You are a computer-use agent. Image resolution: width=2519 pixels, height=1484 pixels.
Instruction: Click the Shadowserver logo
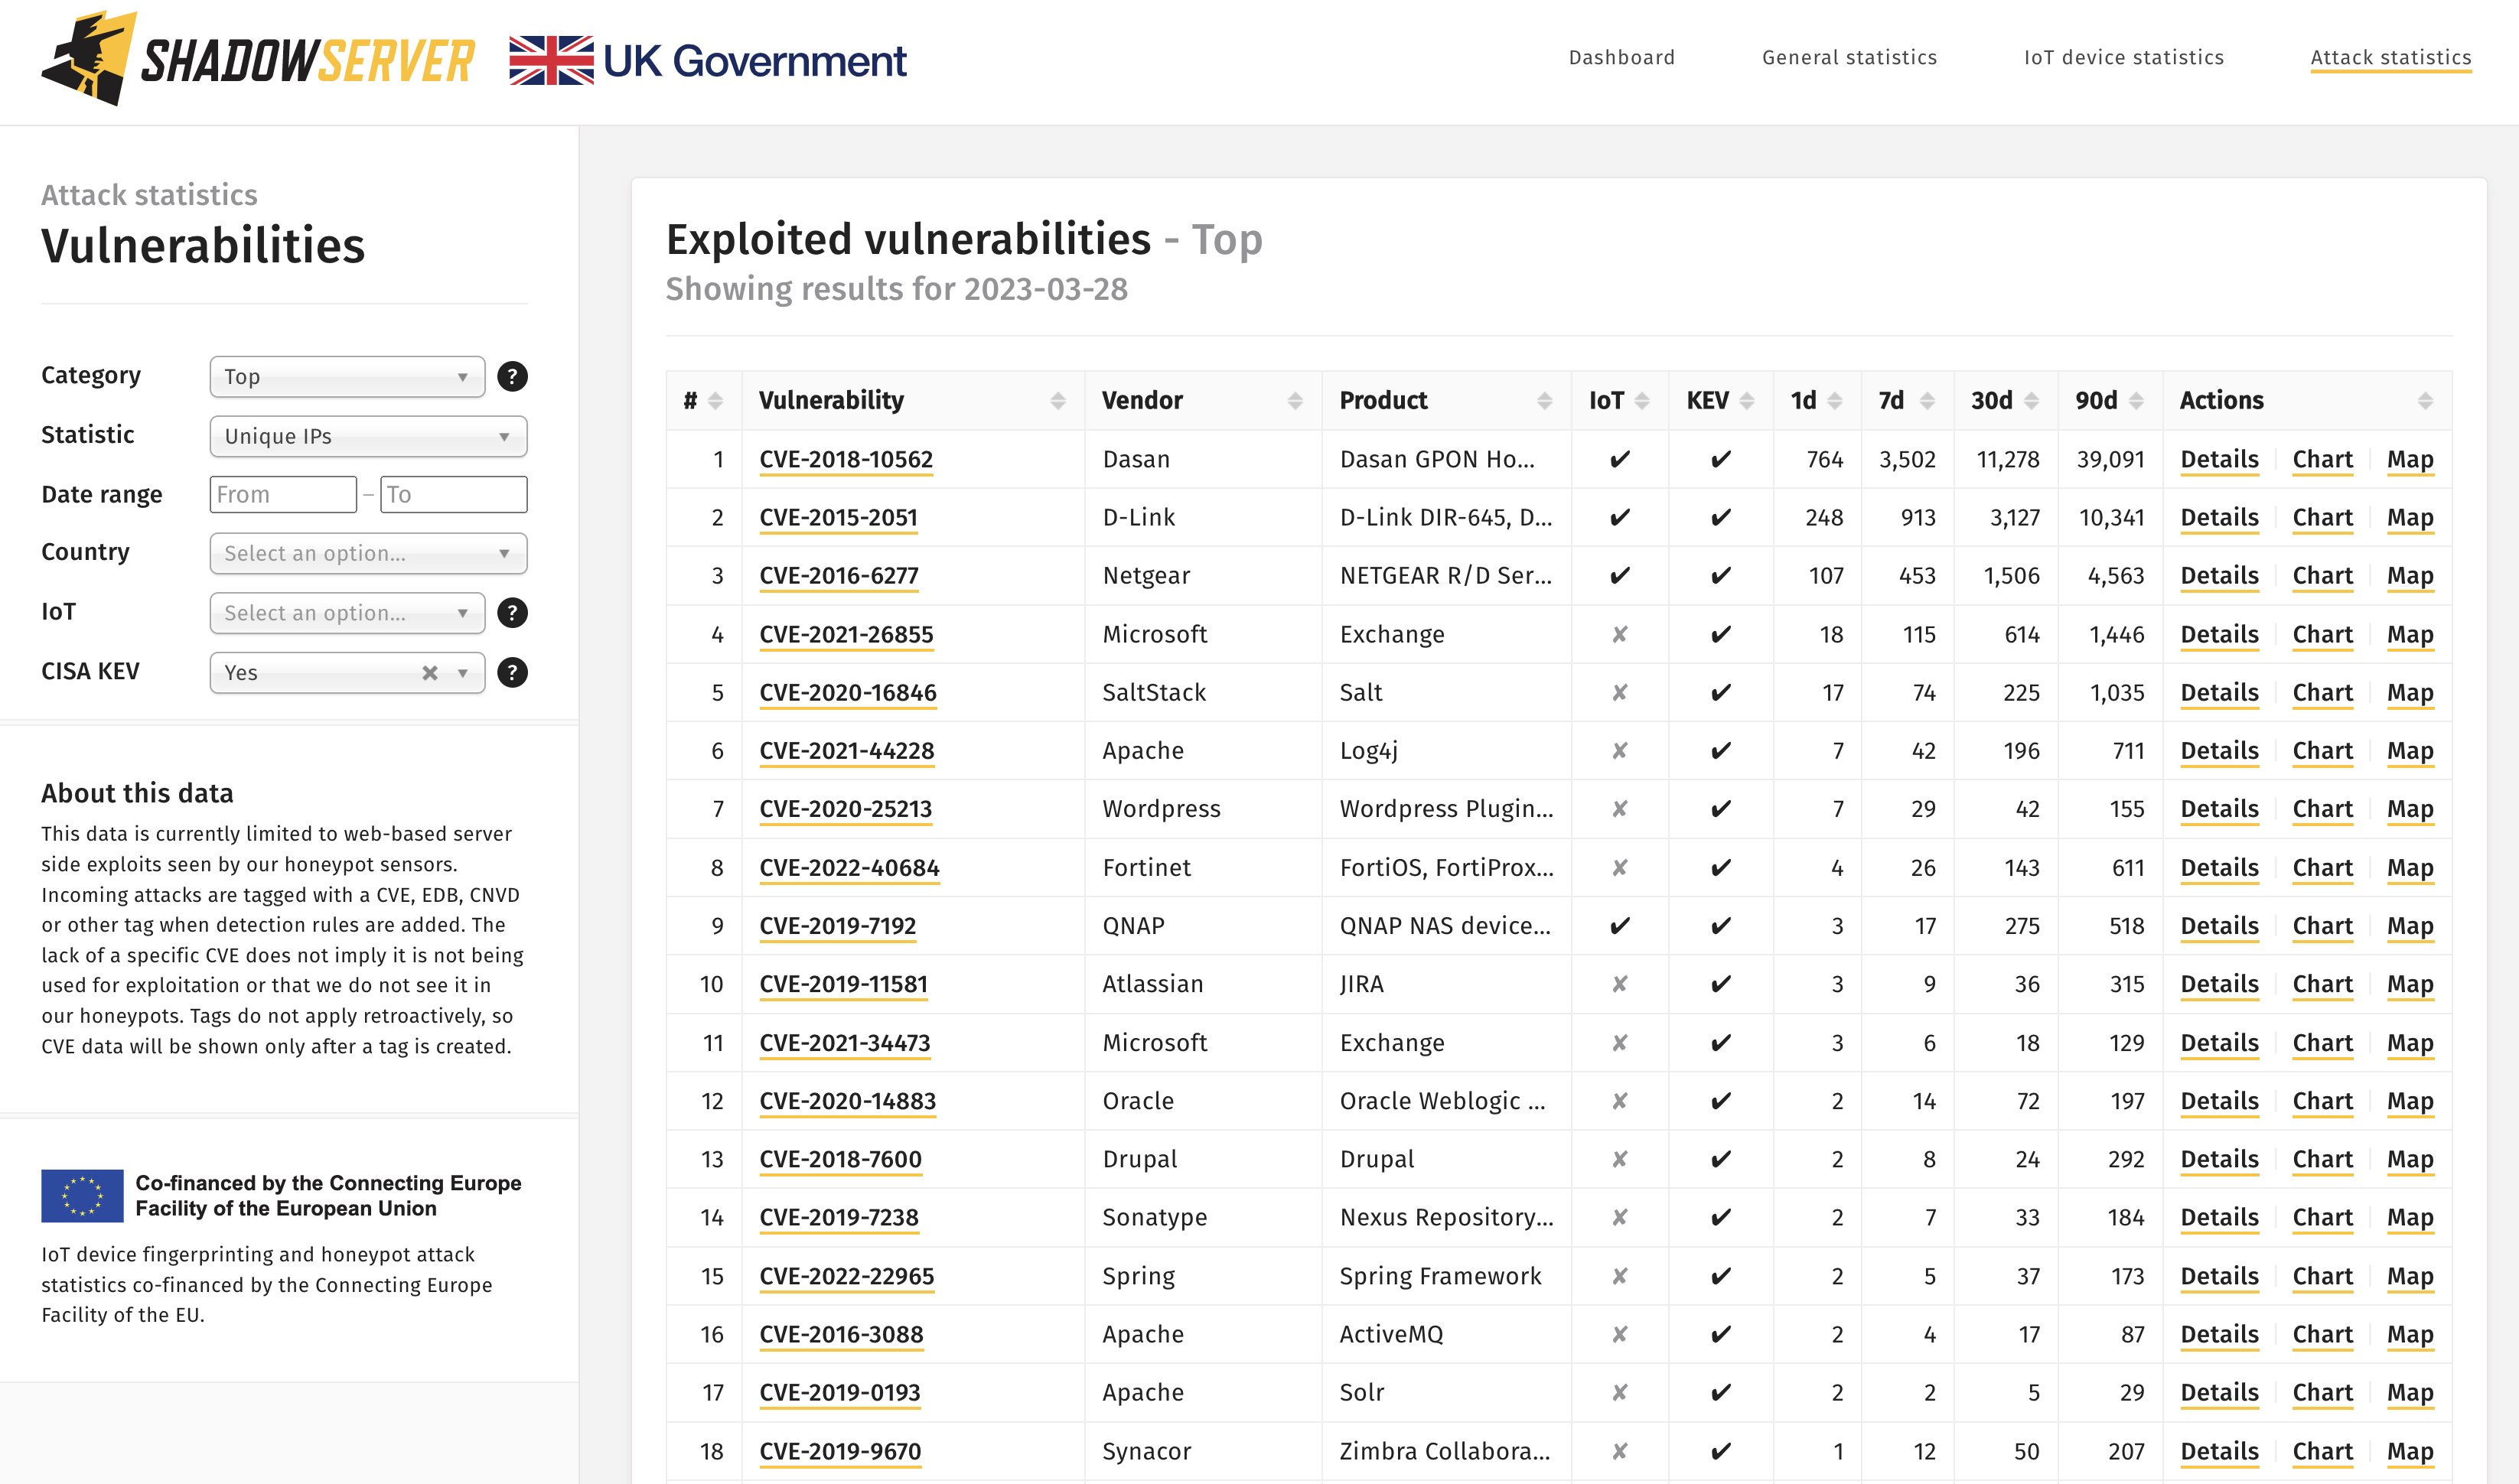tap(257, 59)
